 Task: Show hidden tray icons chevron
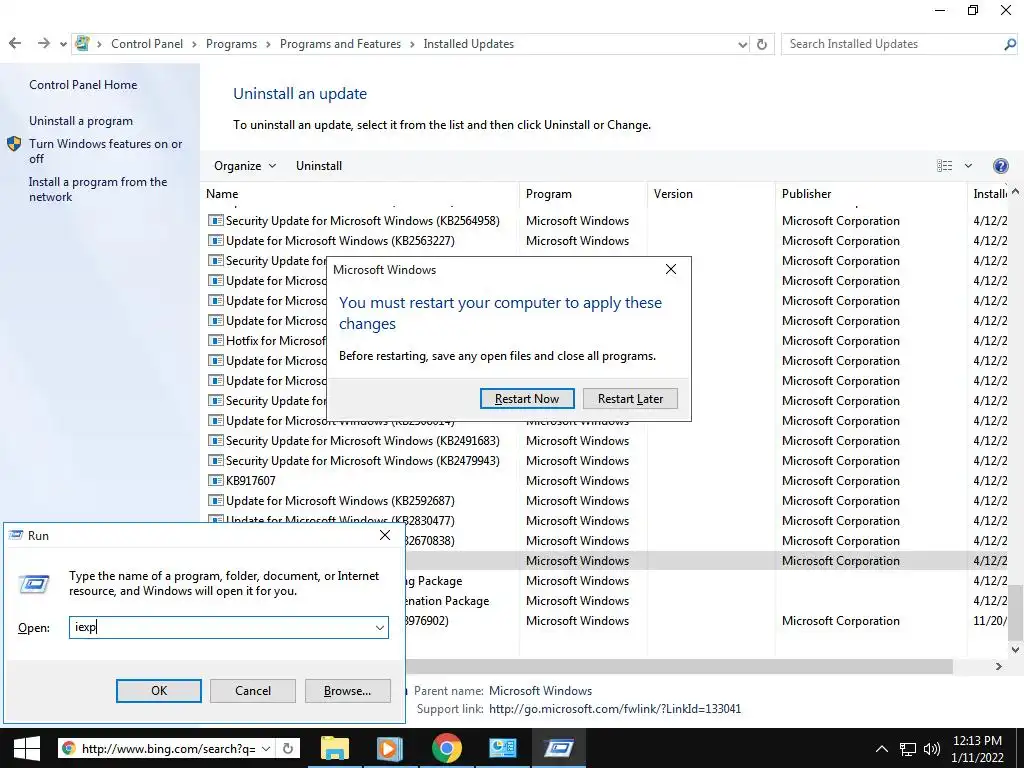[882, 749]
